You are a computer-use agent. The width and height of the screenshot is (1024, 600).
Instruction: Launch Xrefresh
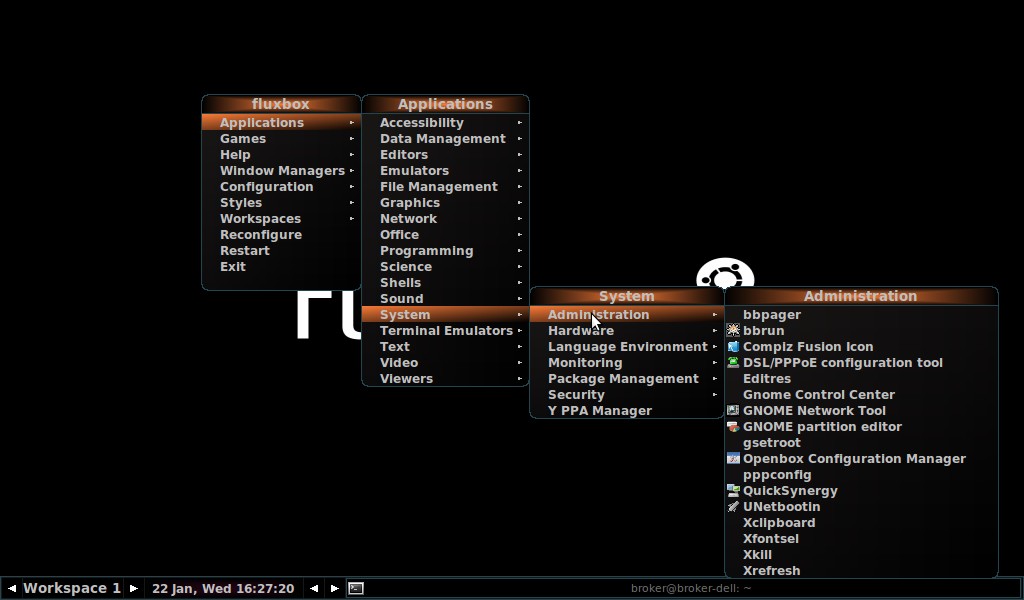coord(861,571)
